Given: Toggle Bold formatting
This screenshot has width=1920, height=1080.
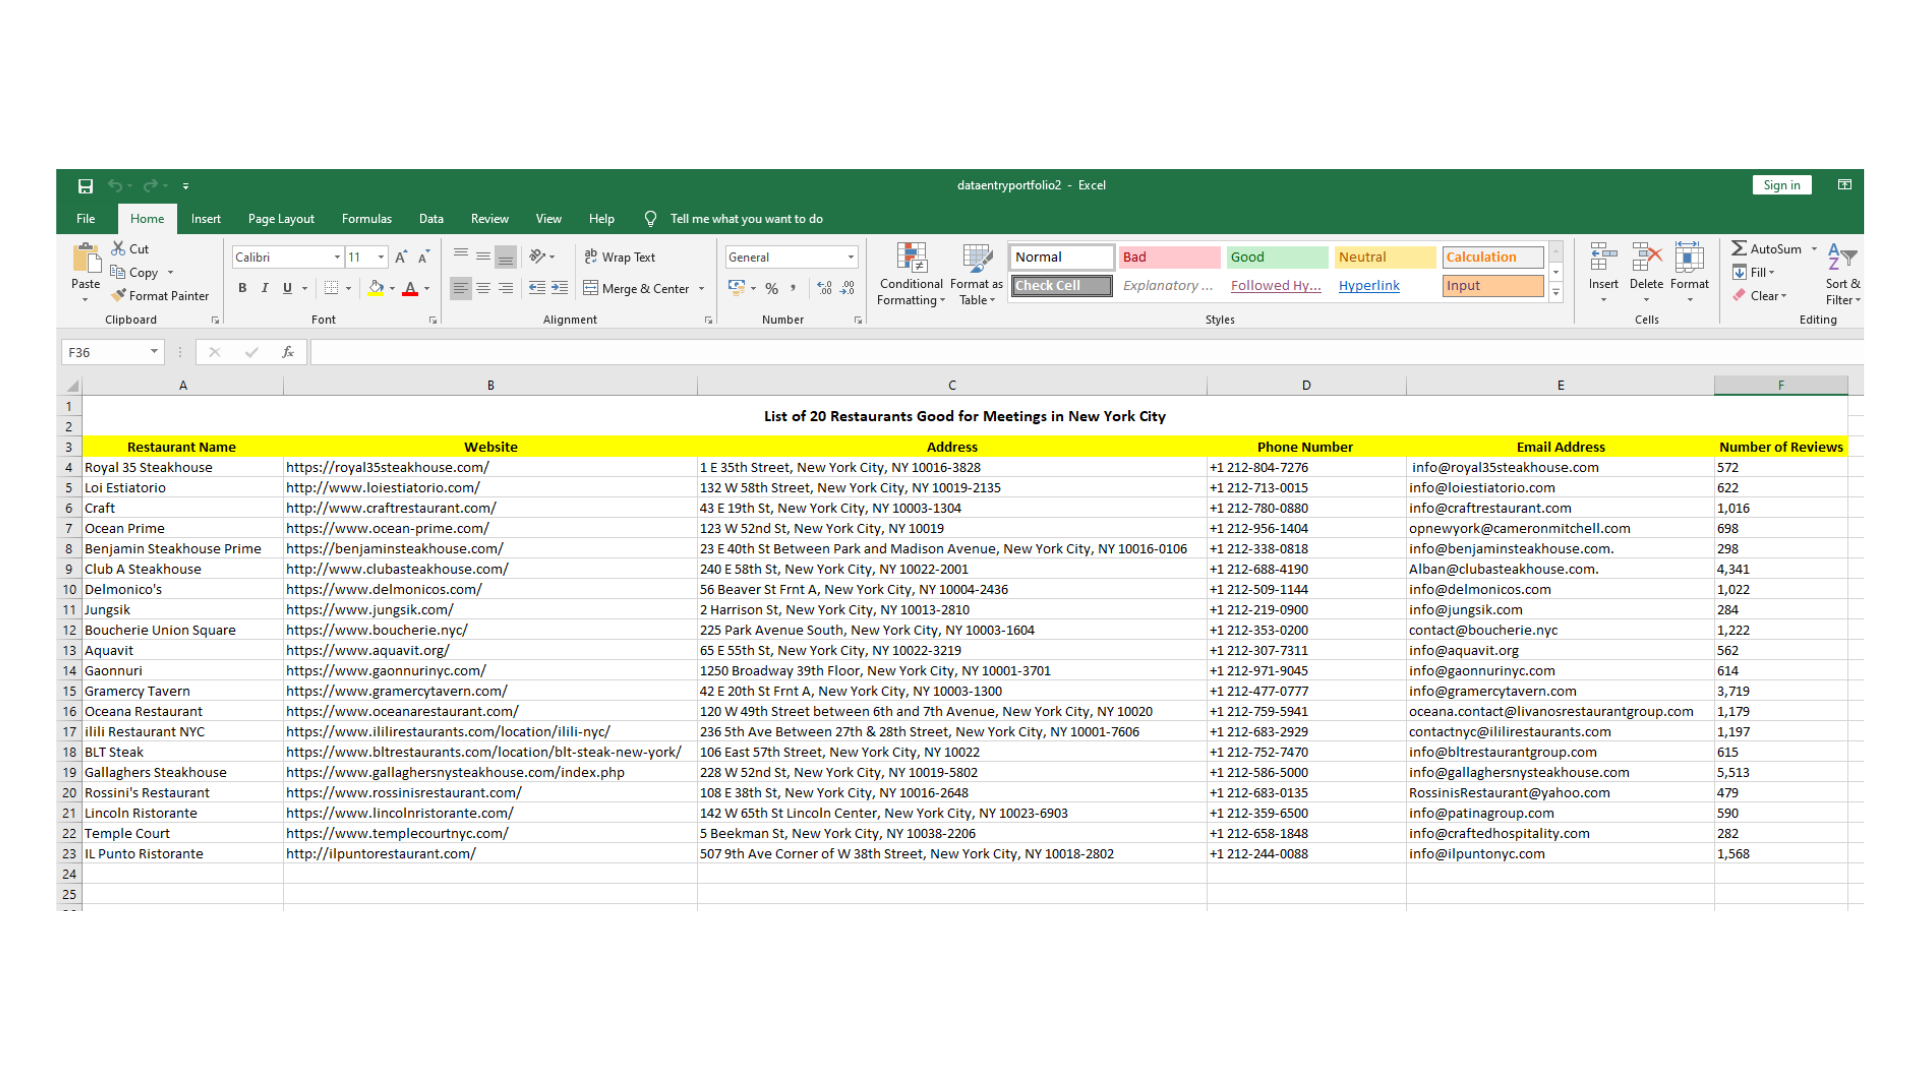Looking at the screenshot, I should point(242,289).
